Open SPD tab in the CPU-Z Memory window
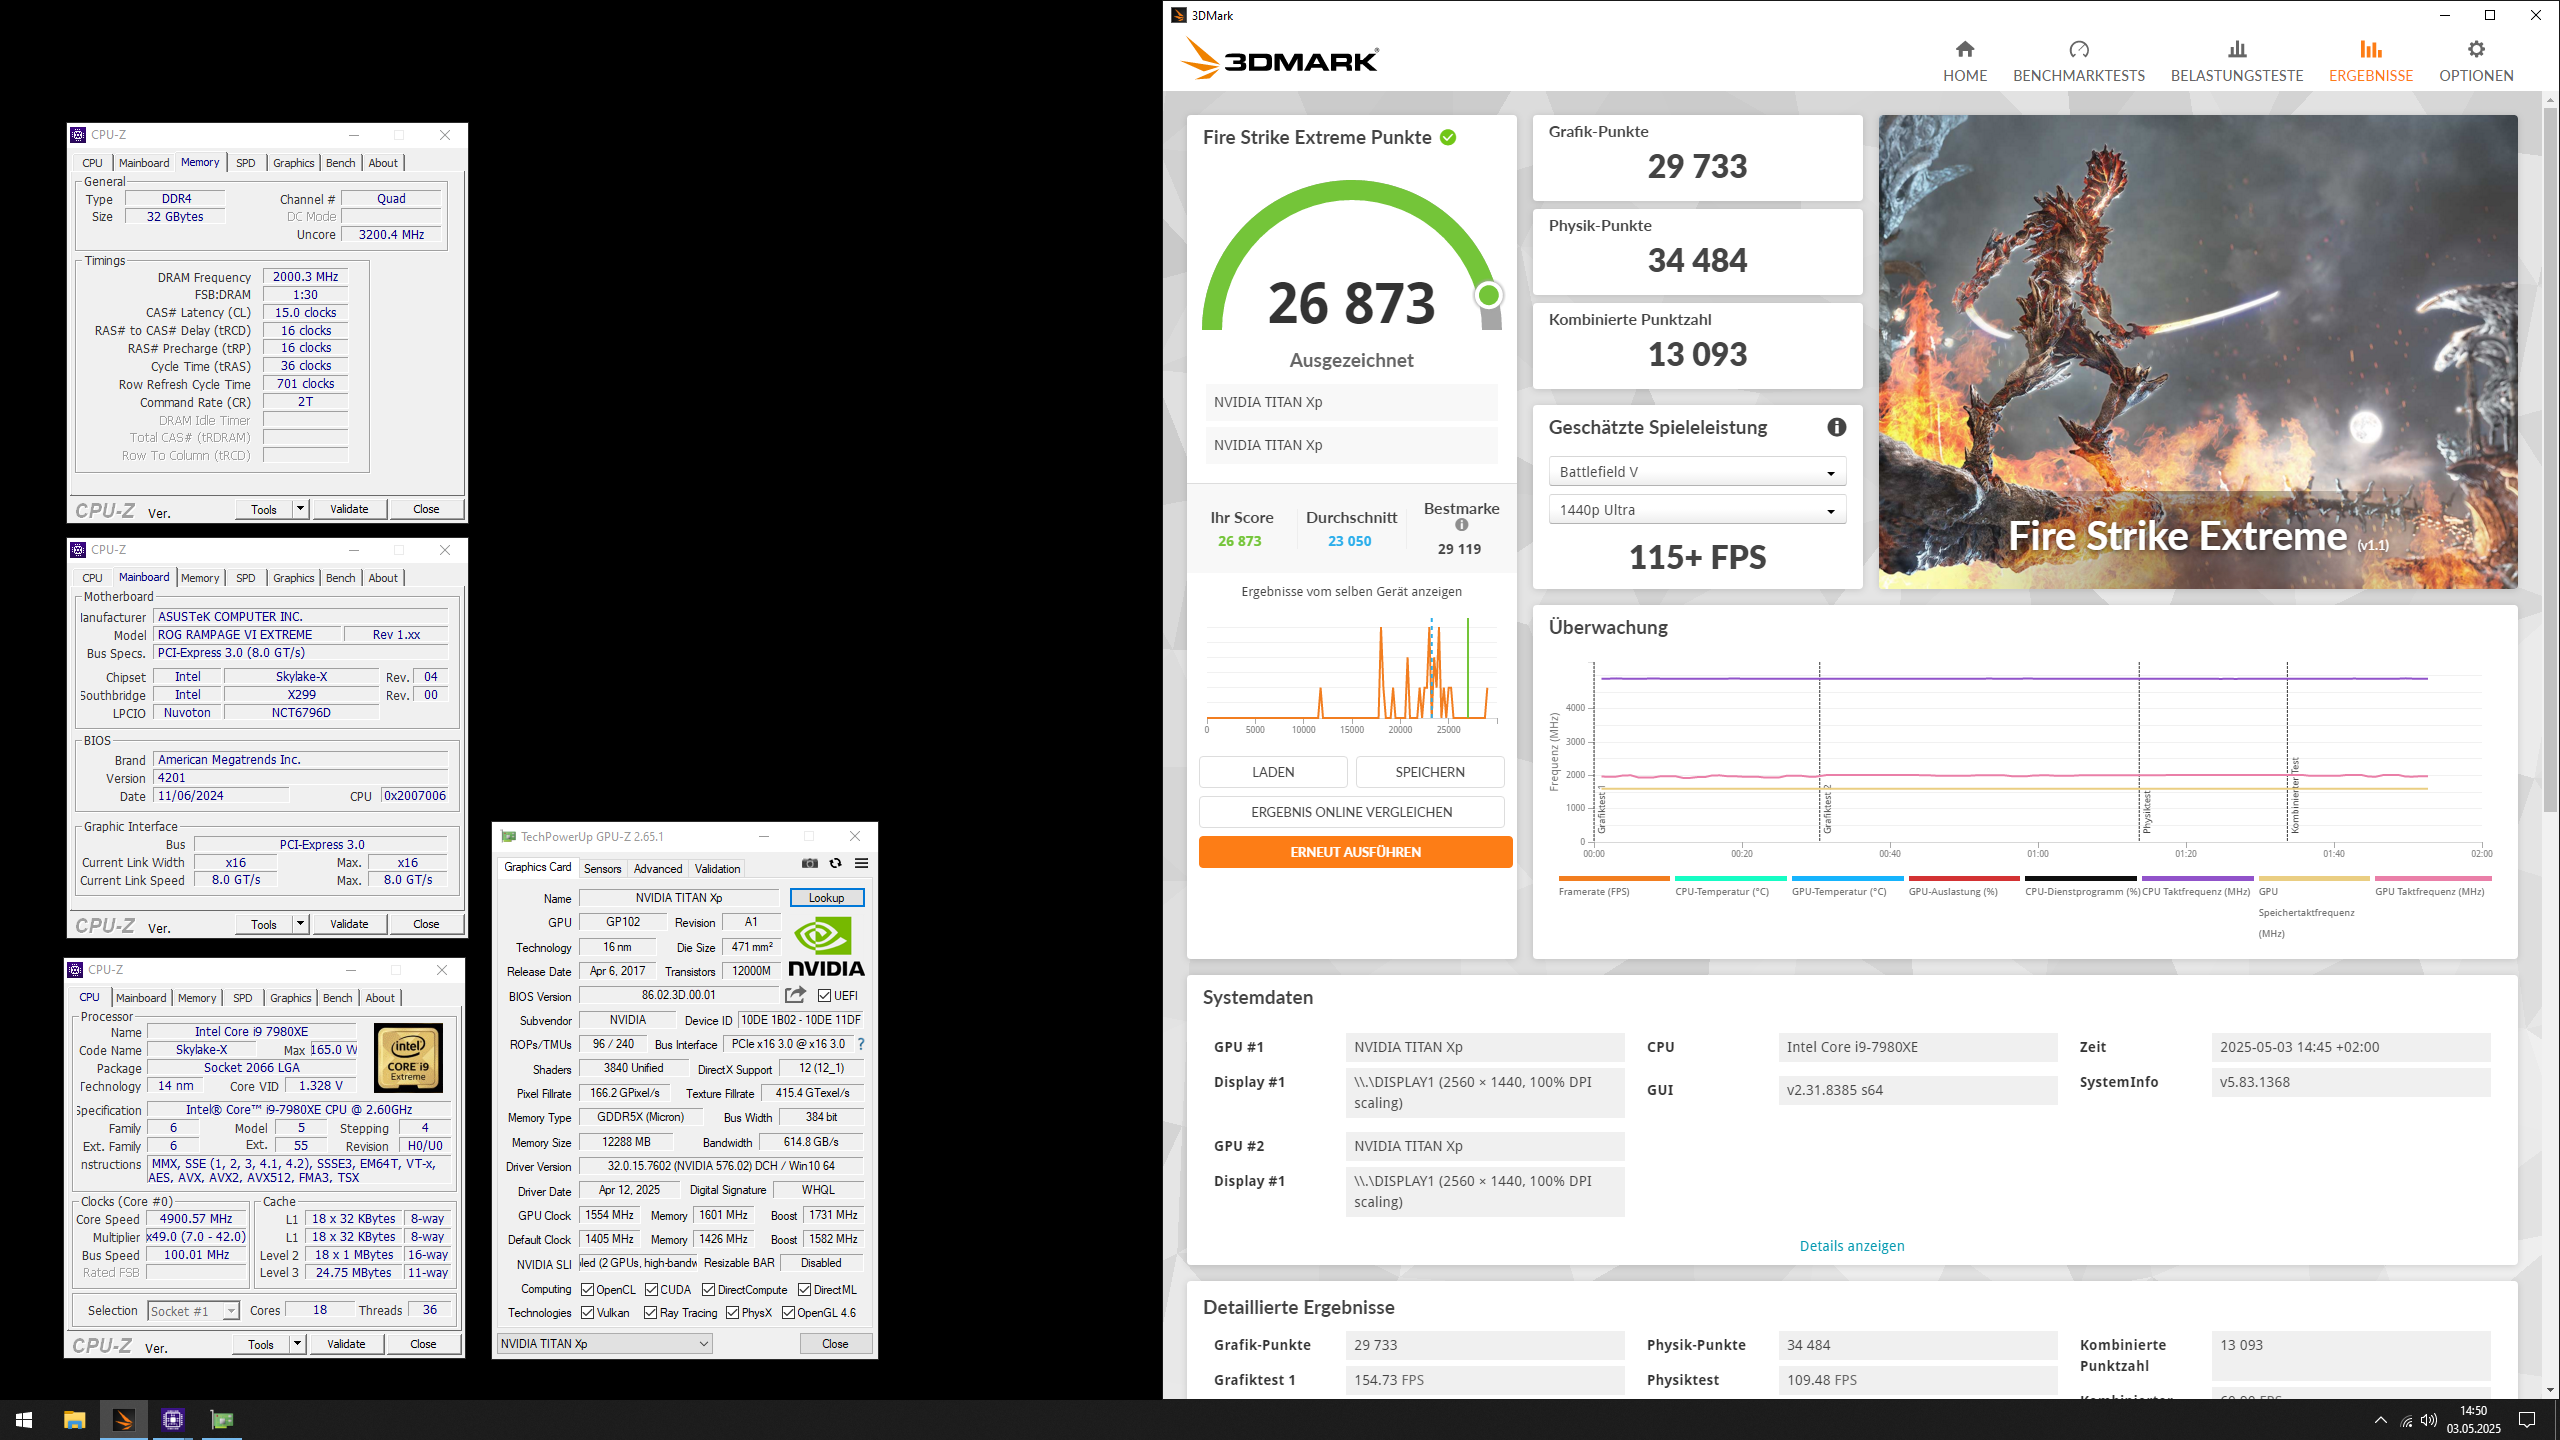Viewport: 2560px width, 1440px height. tap(246, 163)
